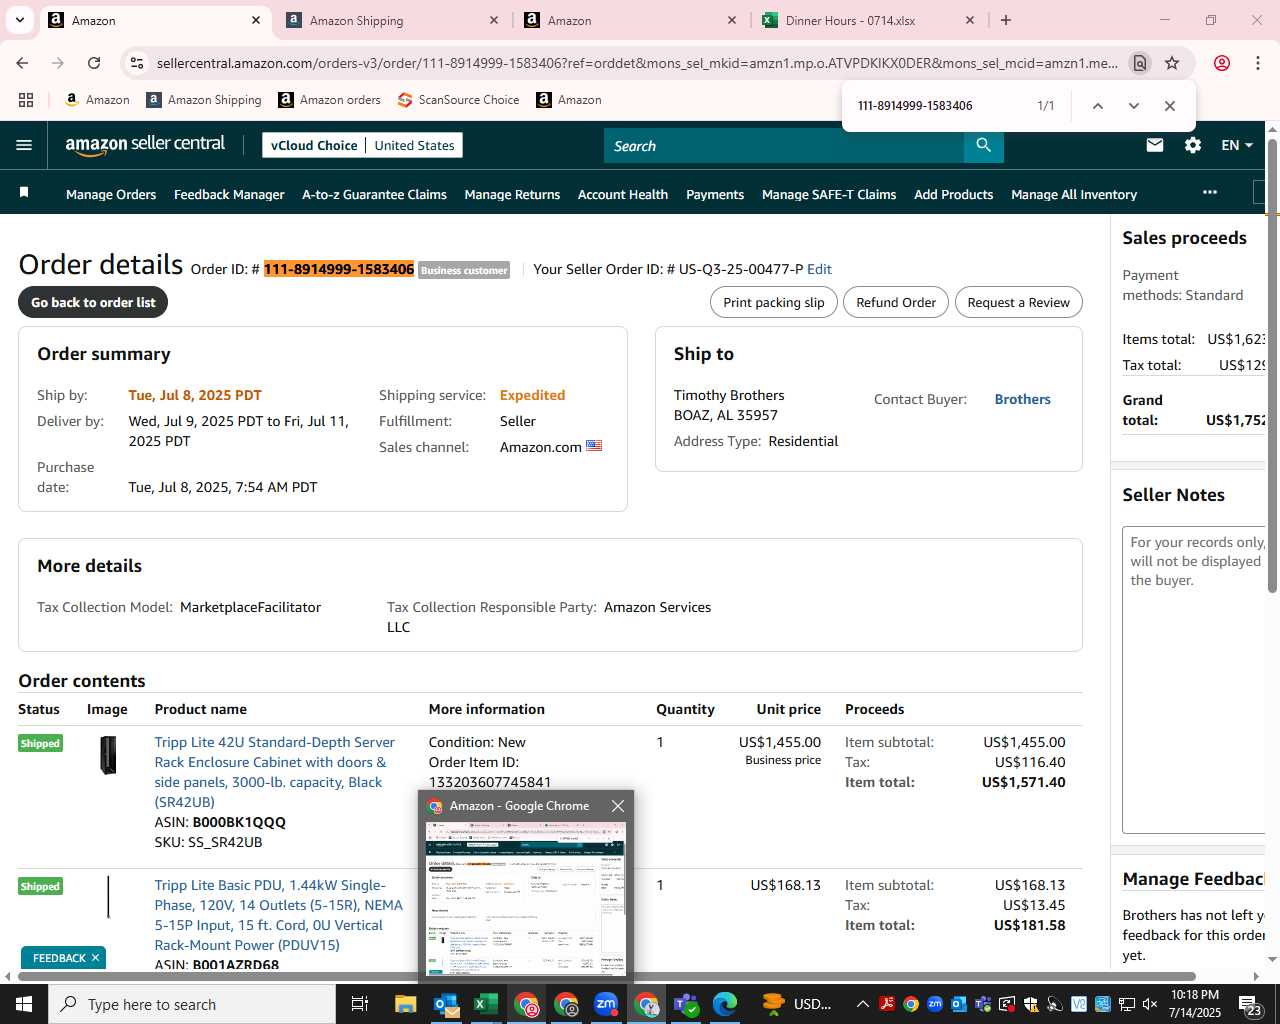Click the horizontal scrollbar at page bottom
The width and height of the screenshot is (1280, 1024).
coord(607,976)
